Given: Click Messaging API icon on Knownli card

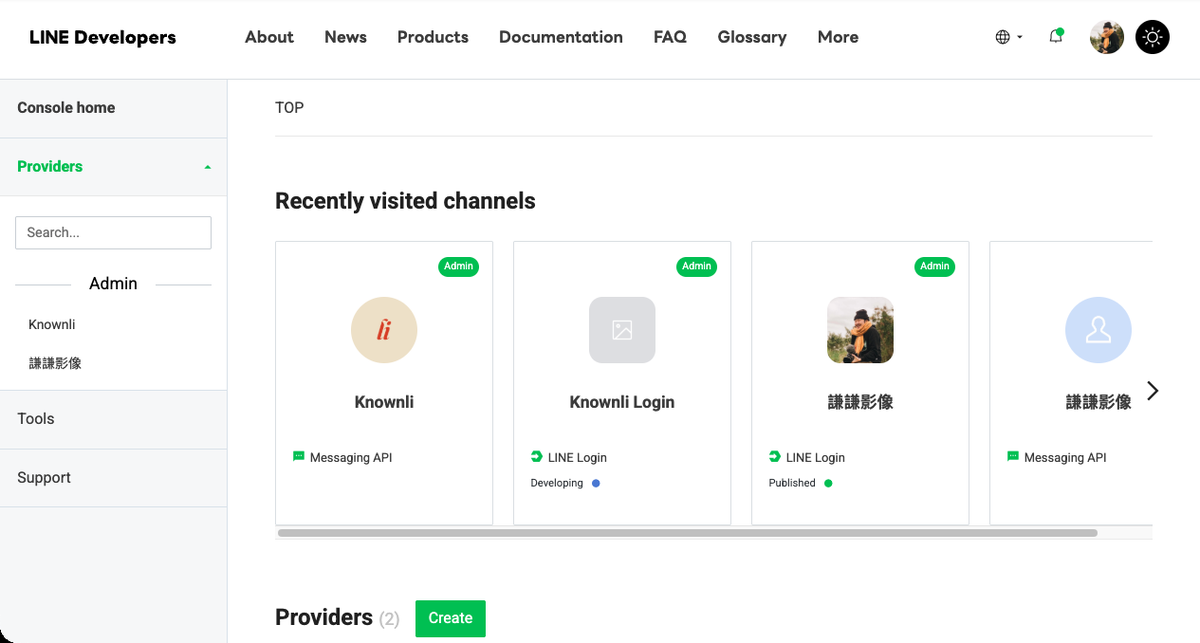Looking at the screenshot, I should pyautogui.click(x=298, y=456).
